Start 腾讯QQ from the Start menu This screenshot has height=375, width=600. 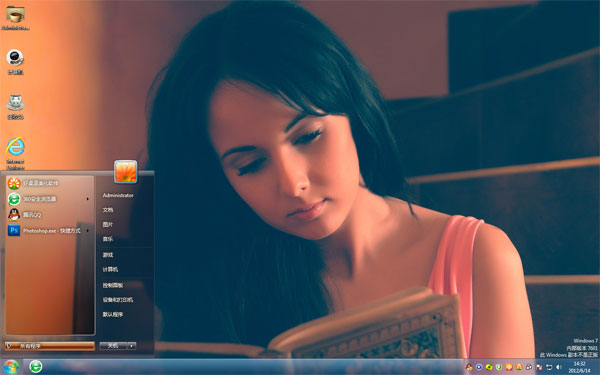click(50, 215)
